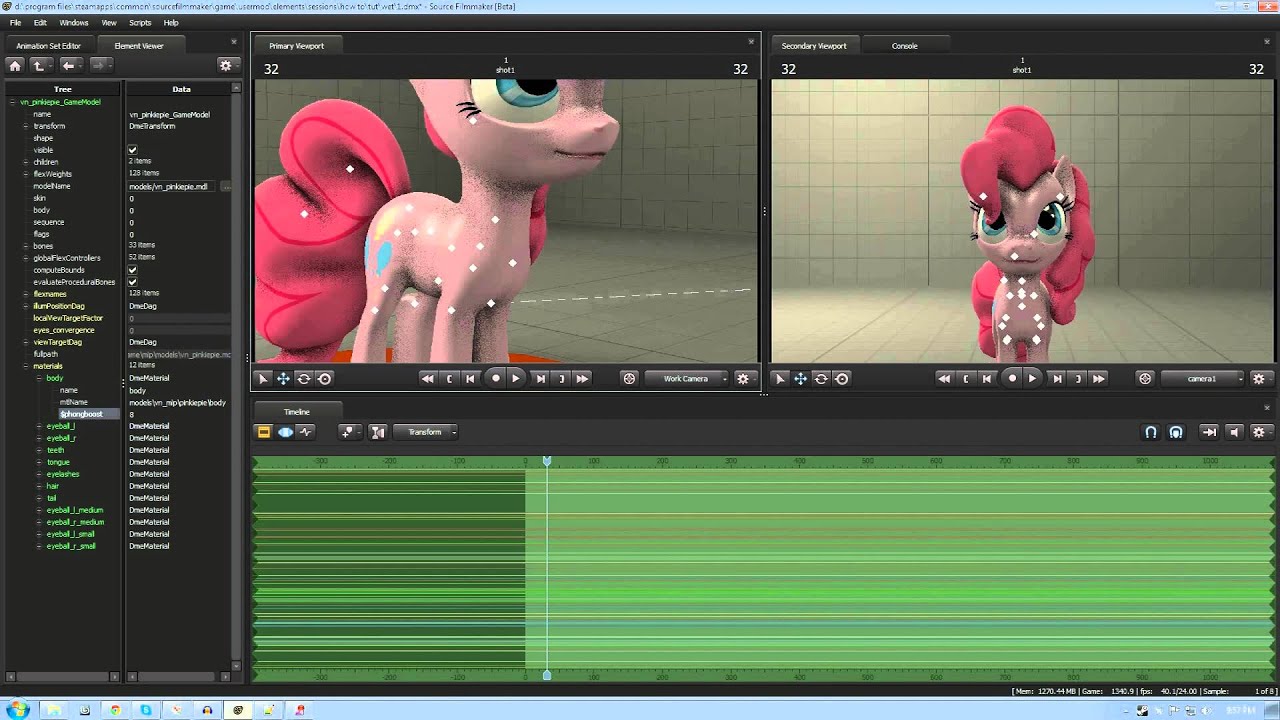Collapse the materials tree node
1280x720 pixels.
coord(25,366)
